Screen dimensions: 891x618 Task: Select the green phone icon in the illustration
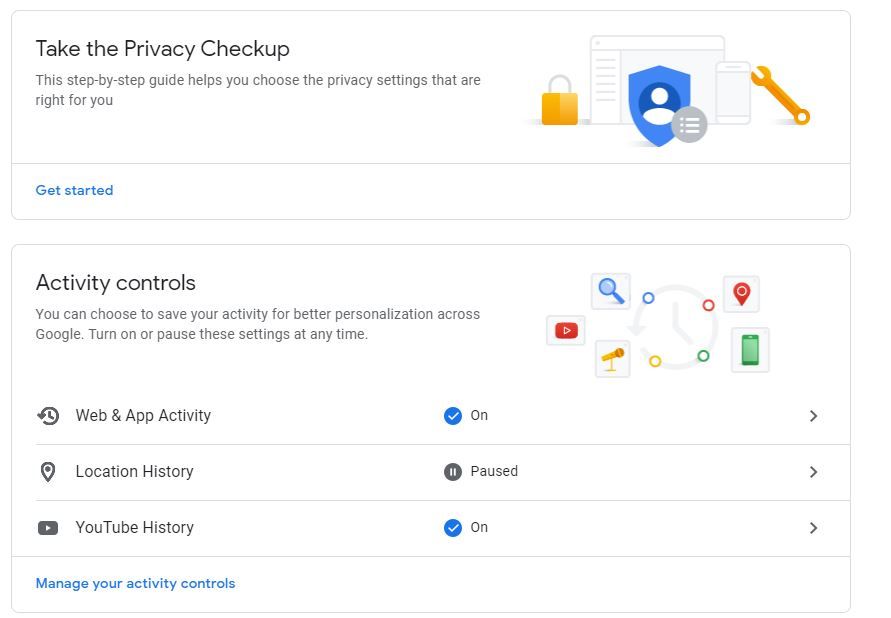tap(749, 349)
